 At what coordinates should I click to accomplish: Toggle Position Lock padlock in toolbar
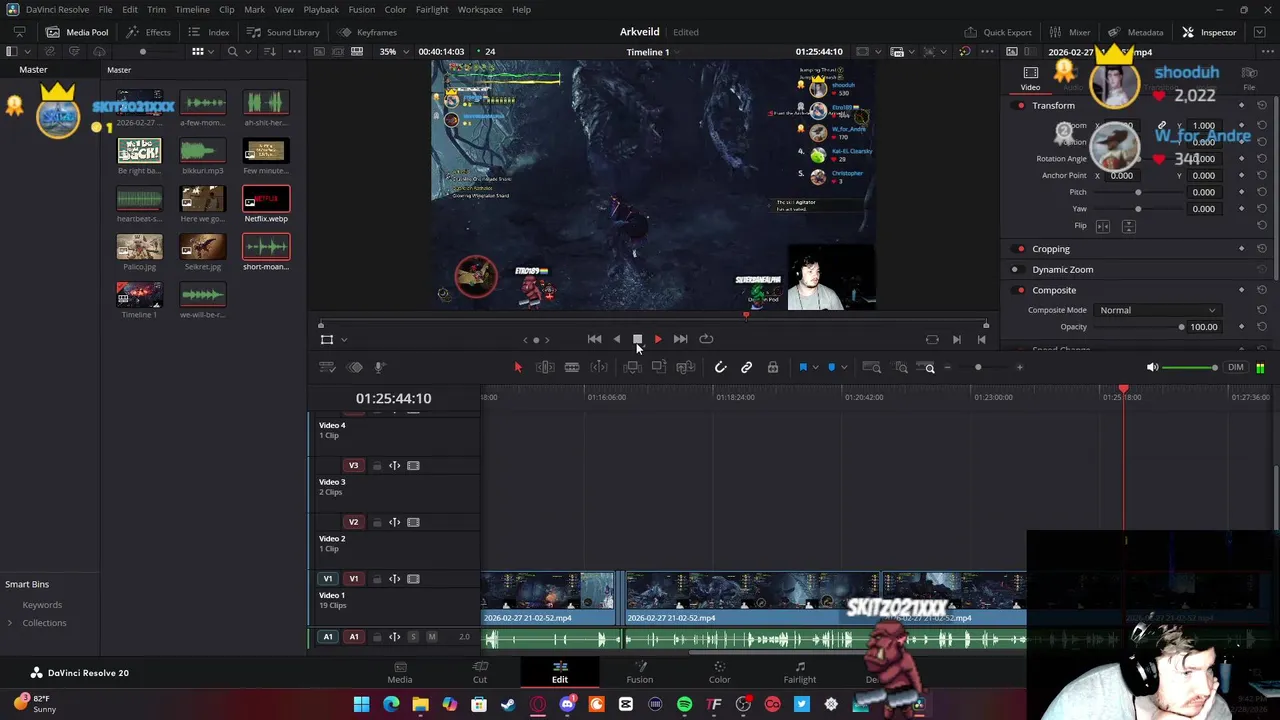pos(773,368)
